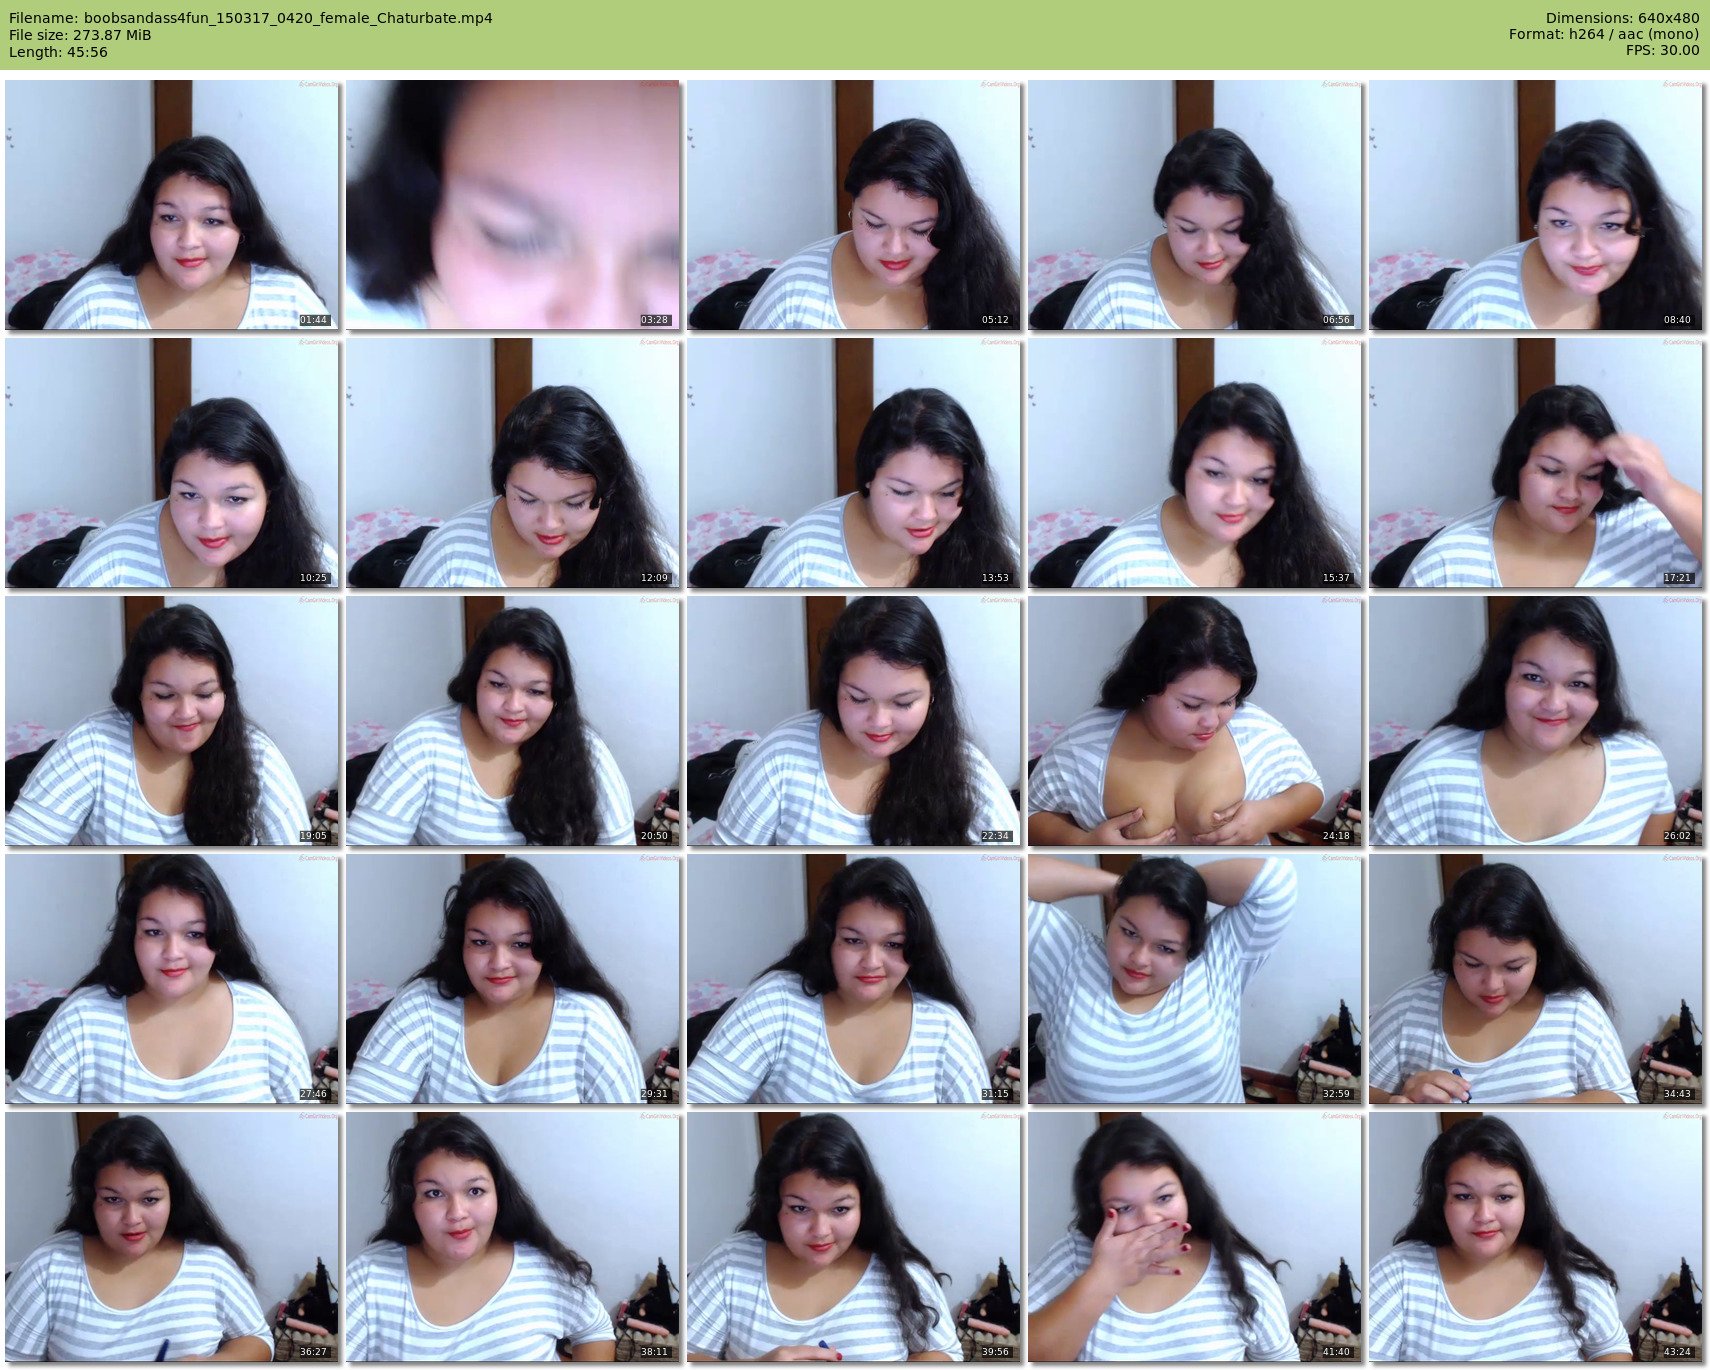This screenshot has width=1710, height=1370.
Task: Click the Dimensions 640x480 label
Action: click(1622, 18)
